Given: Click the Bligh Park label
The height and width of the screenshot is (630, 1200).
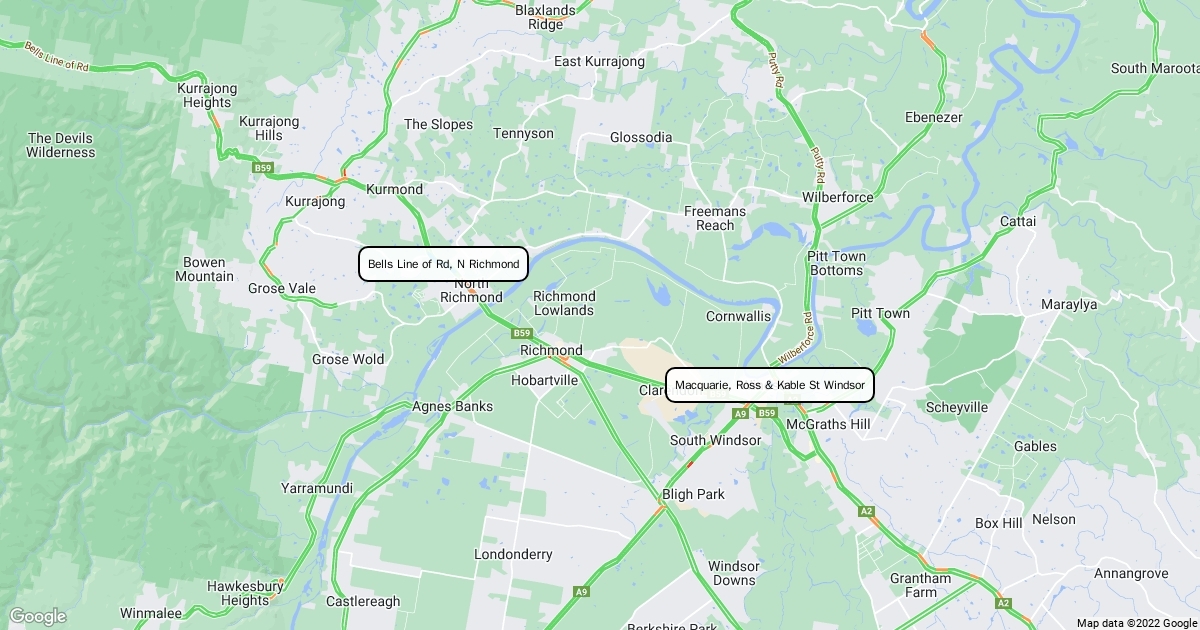Looking at the screenshot, I should point(693,494).
